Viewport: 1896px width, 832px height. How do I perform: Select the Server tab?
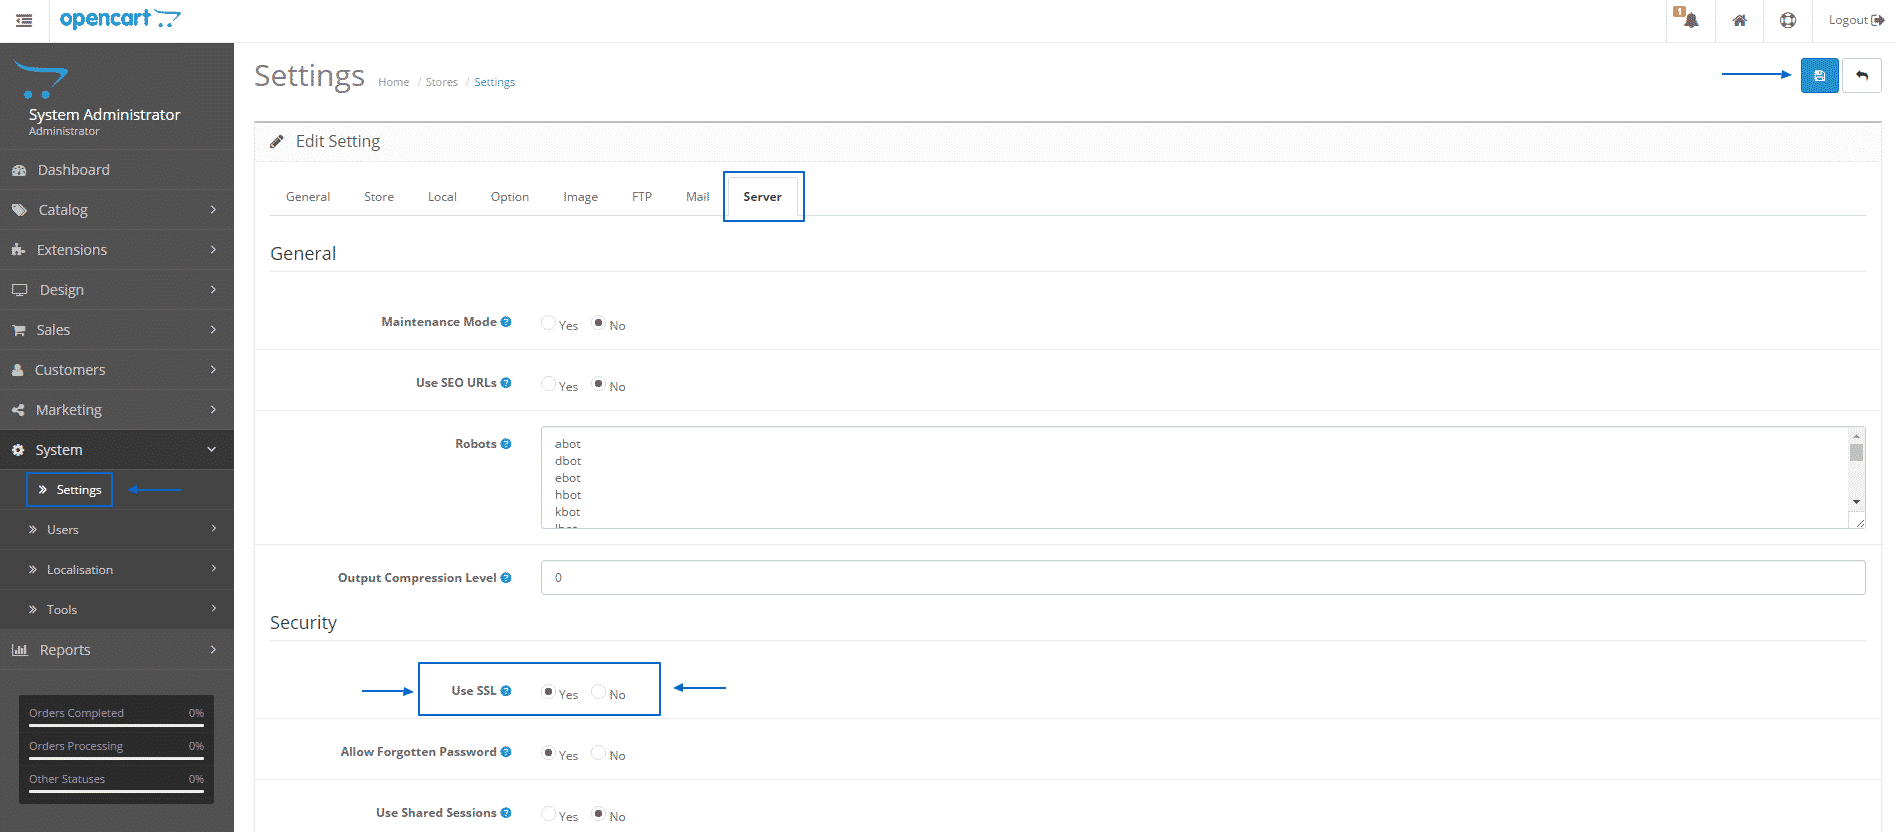pyautogui.click(x=763, y=197)
